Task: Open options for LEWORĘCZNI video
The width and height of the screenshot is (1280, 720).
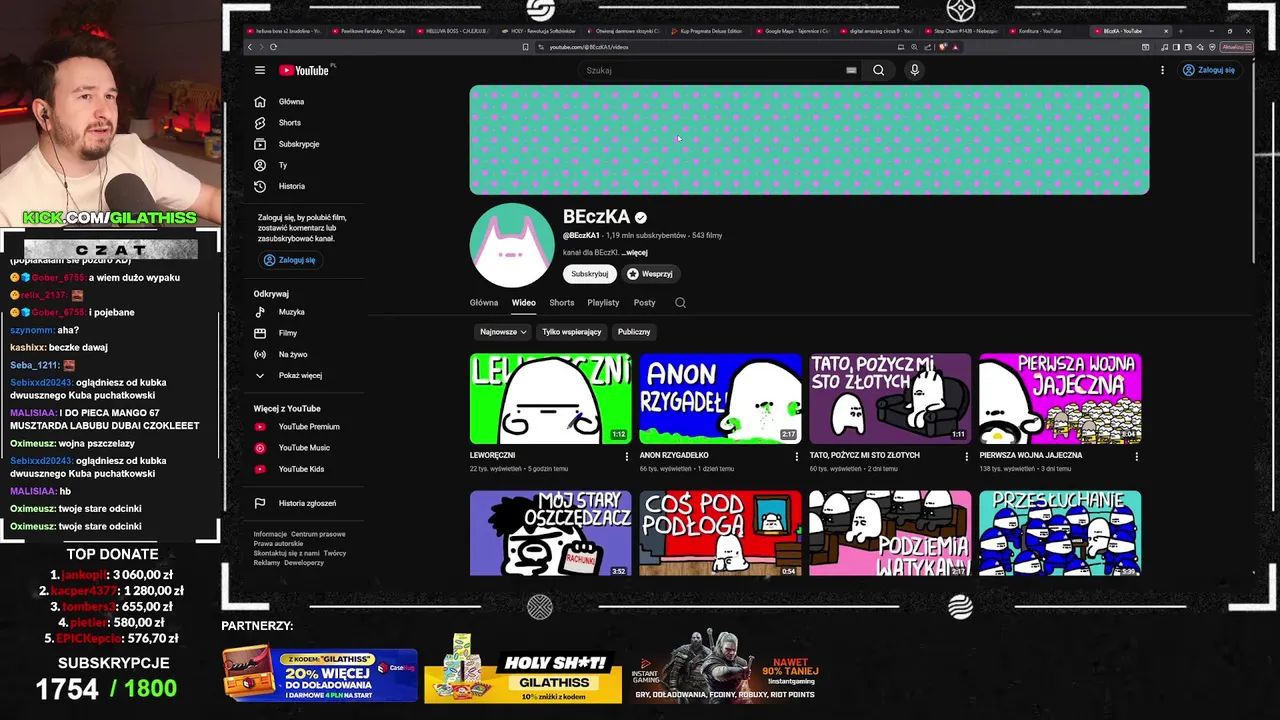Action: [x=627, y=456]
